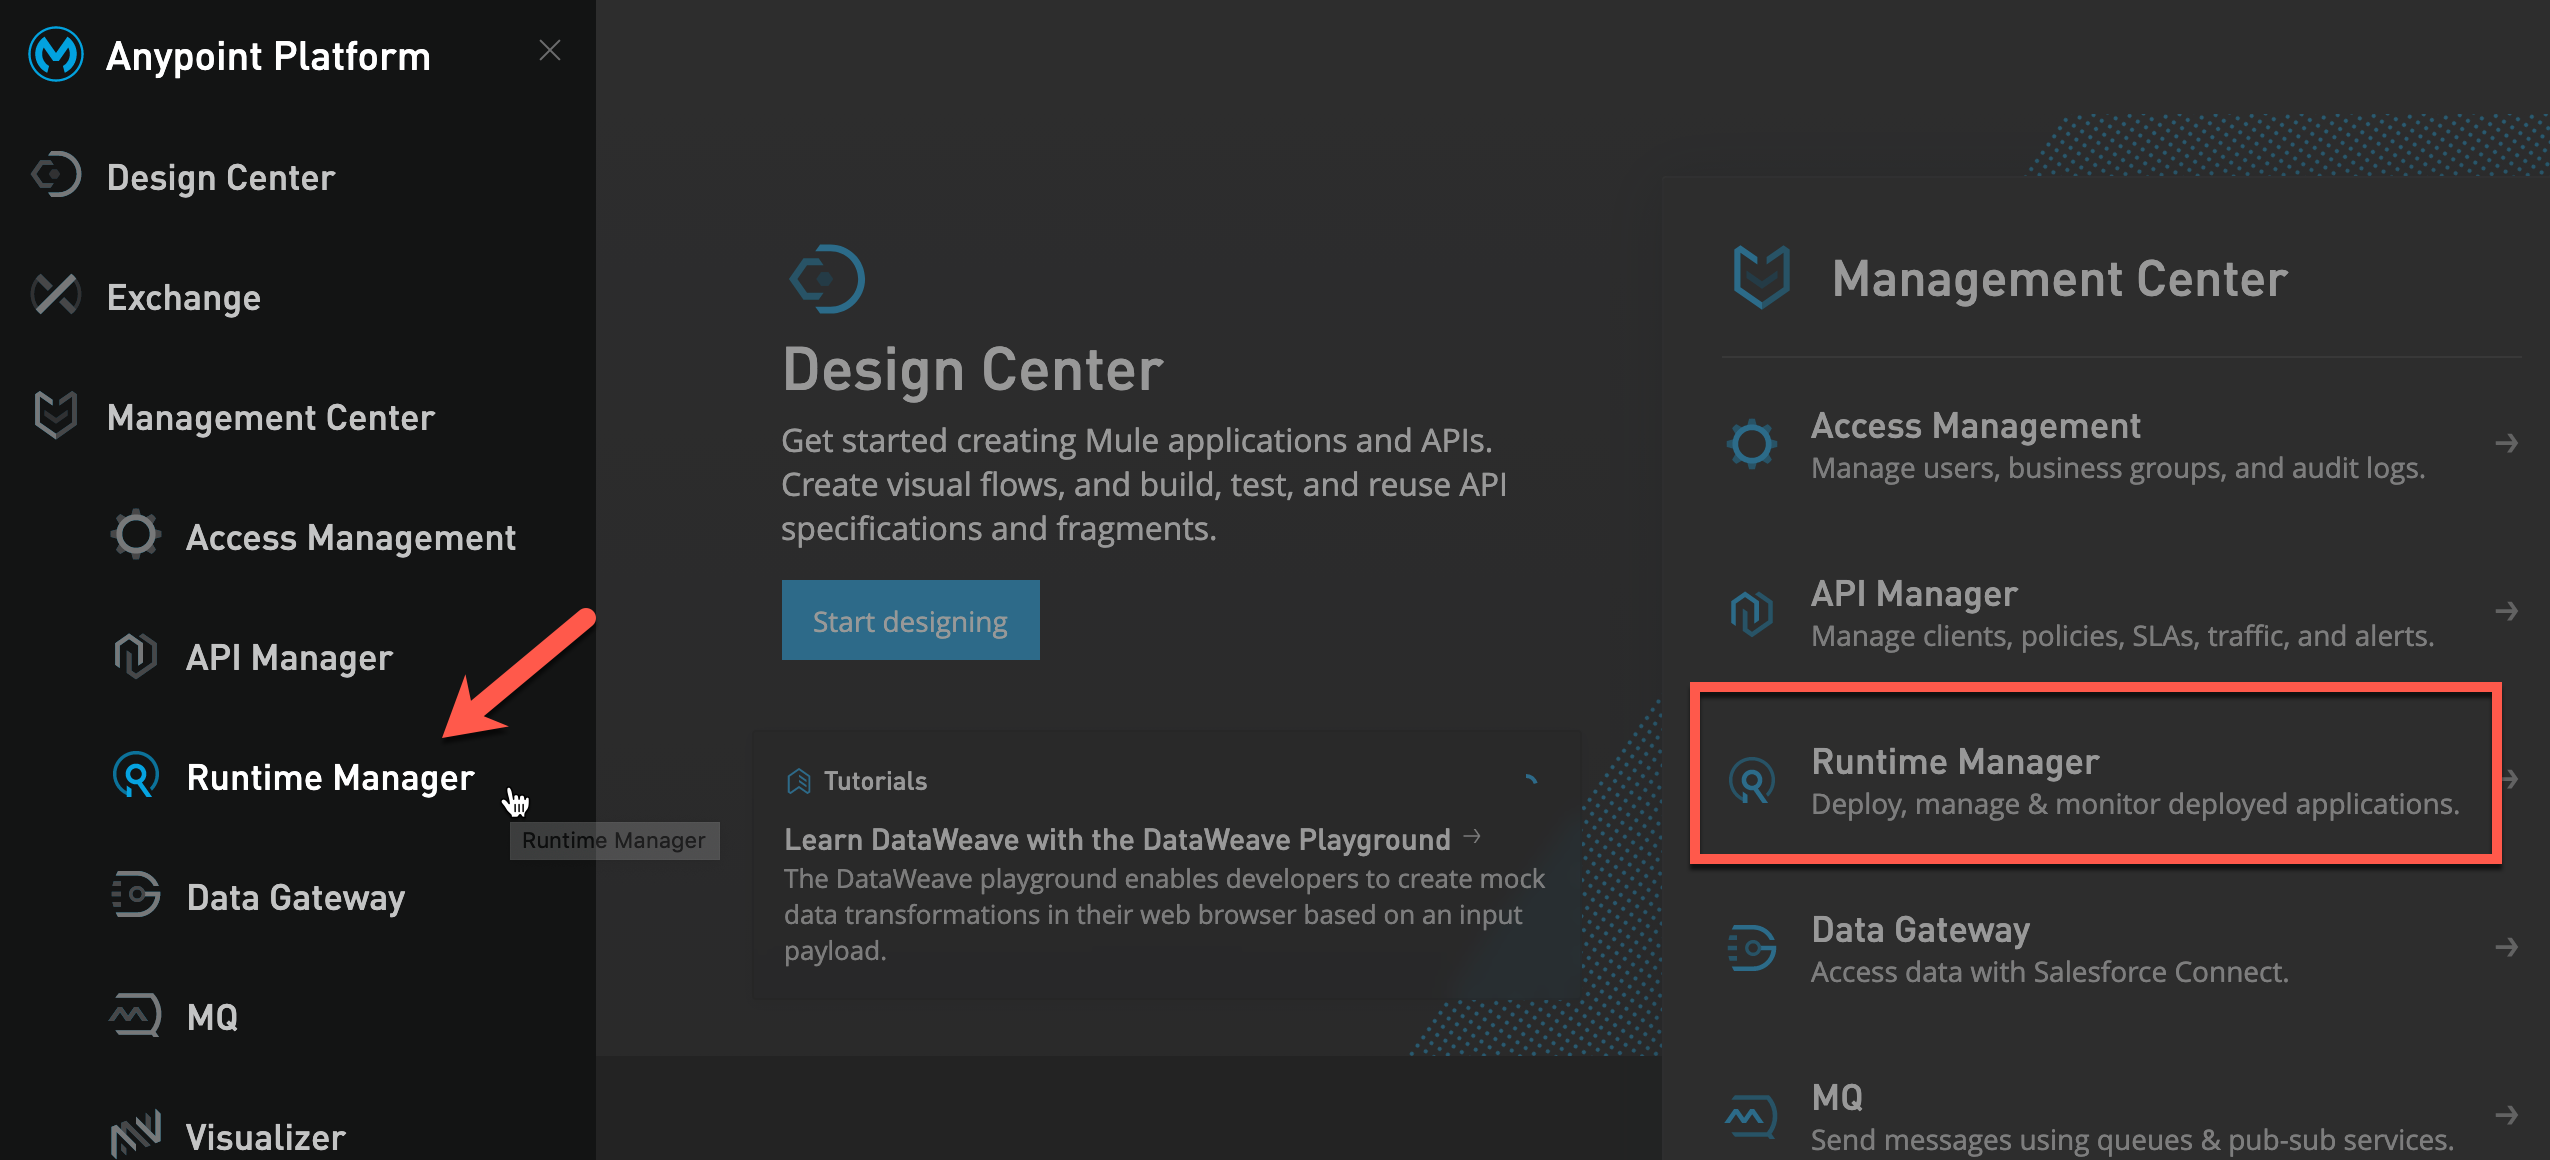Open MQ from sidebar
This screenshot has height=1160, width=2550.
[213, 1017]
